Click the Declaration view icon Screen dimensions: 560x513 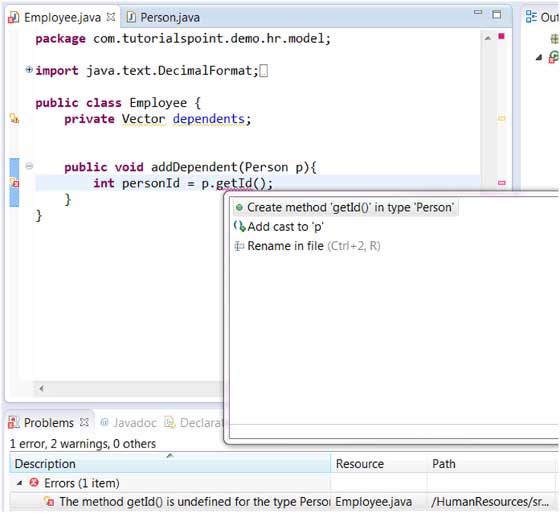pos(170,423)
